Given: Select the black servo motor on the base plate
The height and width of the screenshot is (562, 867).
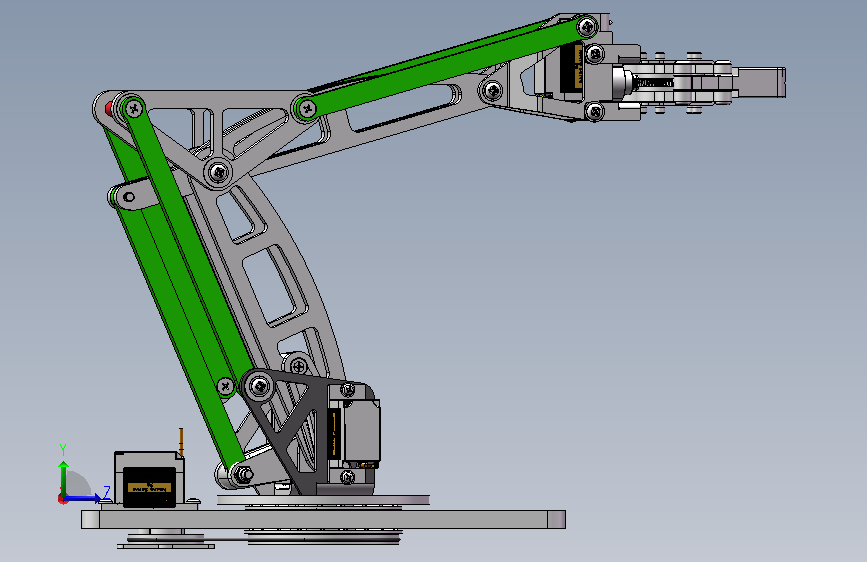Looking at the screenshot, I should pyautogui.click(x=149, y=479).
